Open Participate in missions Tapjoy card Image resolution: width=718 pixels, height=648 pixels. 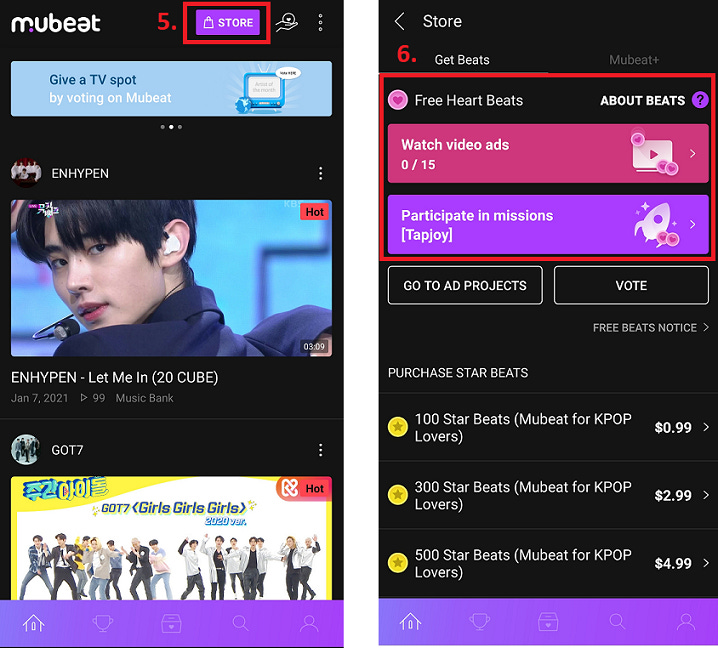(548, 224)
